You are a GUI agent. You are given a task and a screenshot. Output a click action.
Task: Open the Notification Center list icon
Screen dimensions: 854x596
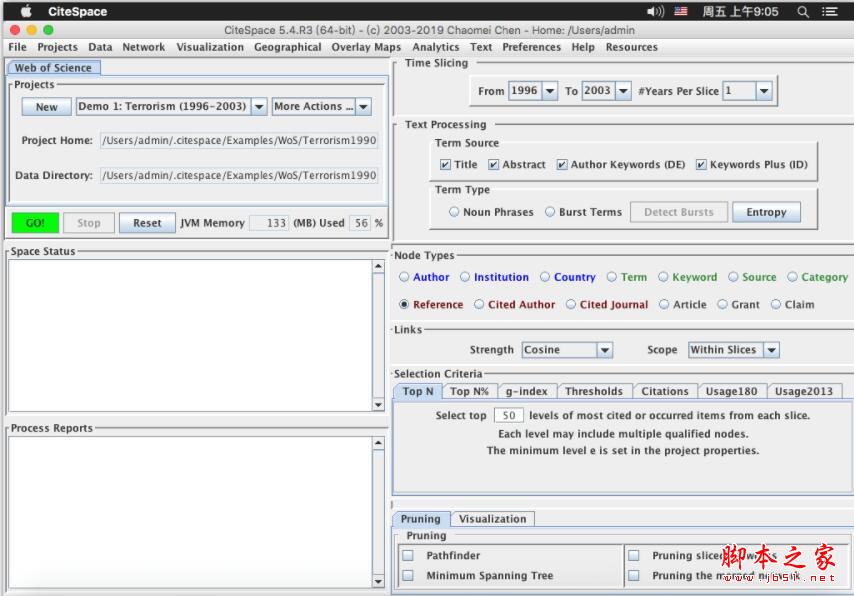coord(829,11)
